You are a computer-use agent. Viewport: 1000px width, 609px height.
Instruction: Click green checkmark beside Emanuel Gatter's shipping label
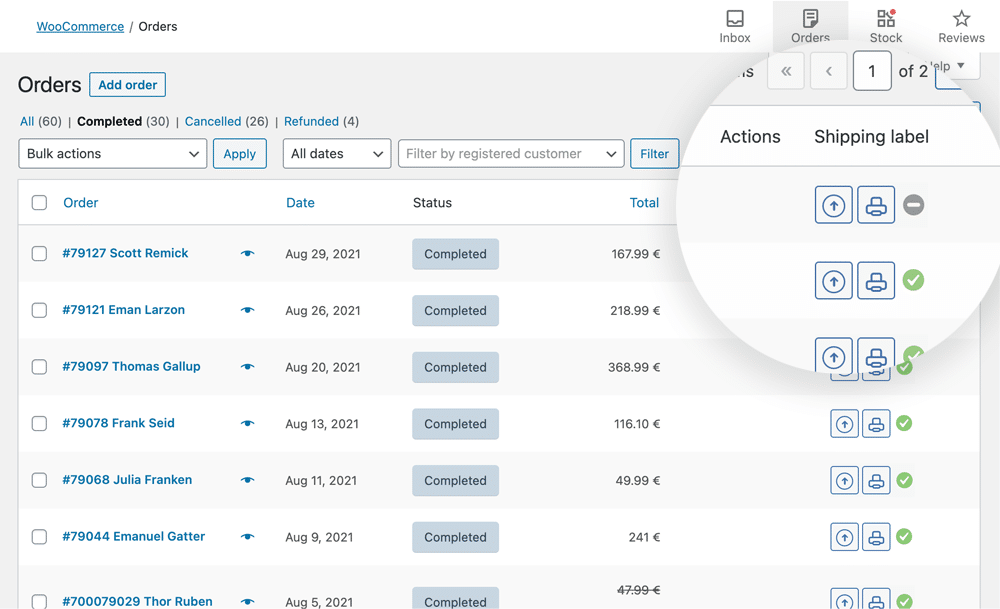coord(904,537)
